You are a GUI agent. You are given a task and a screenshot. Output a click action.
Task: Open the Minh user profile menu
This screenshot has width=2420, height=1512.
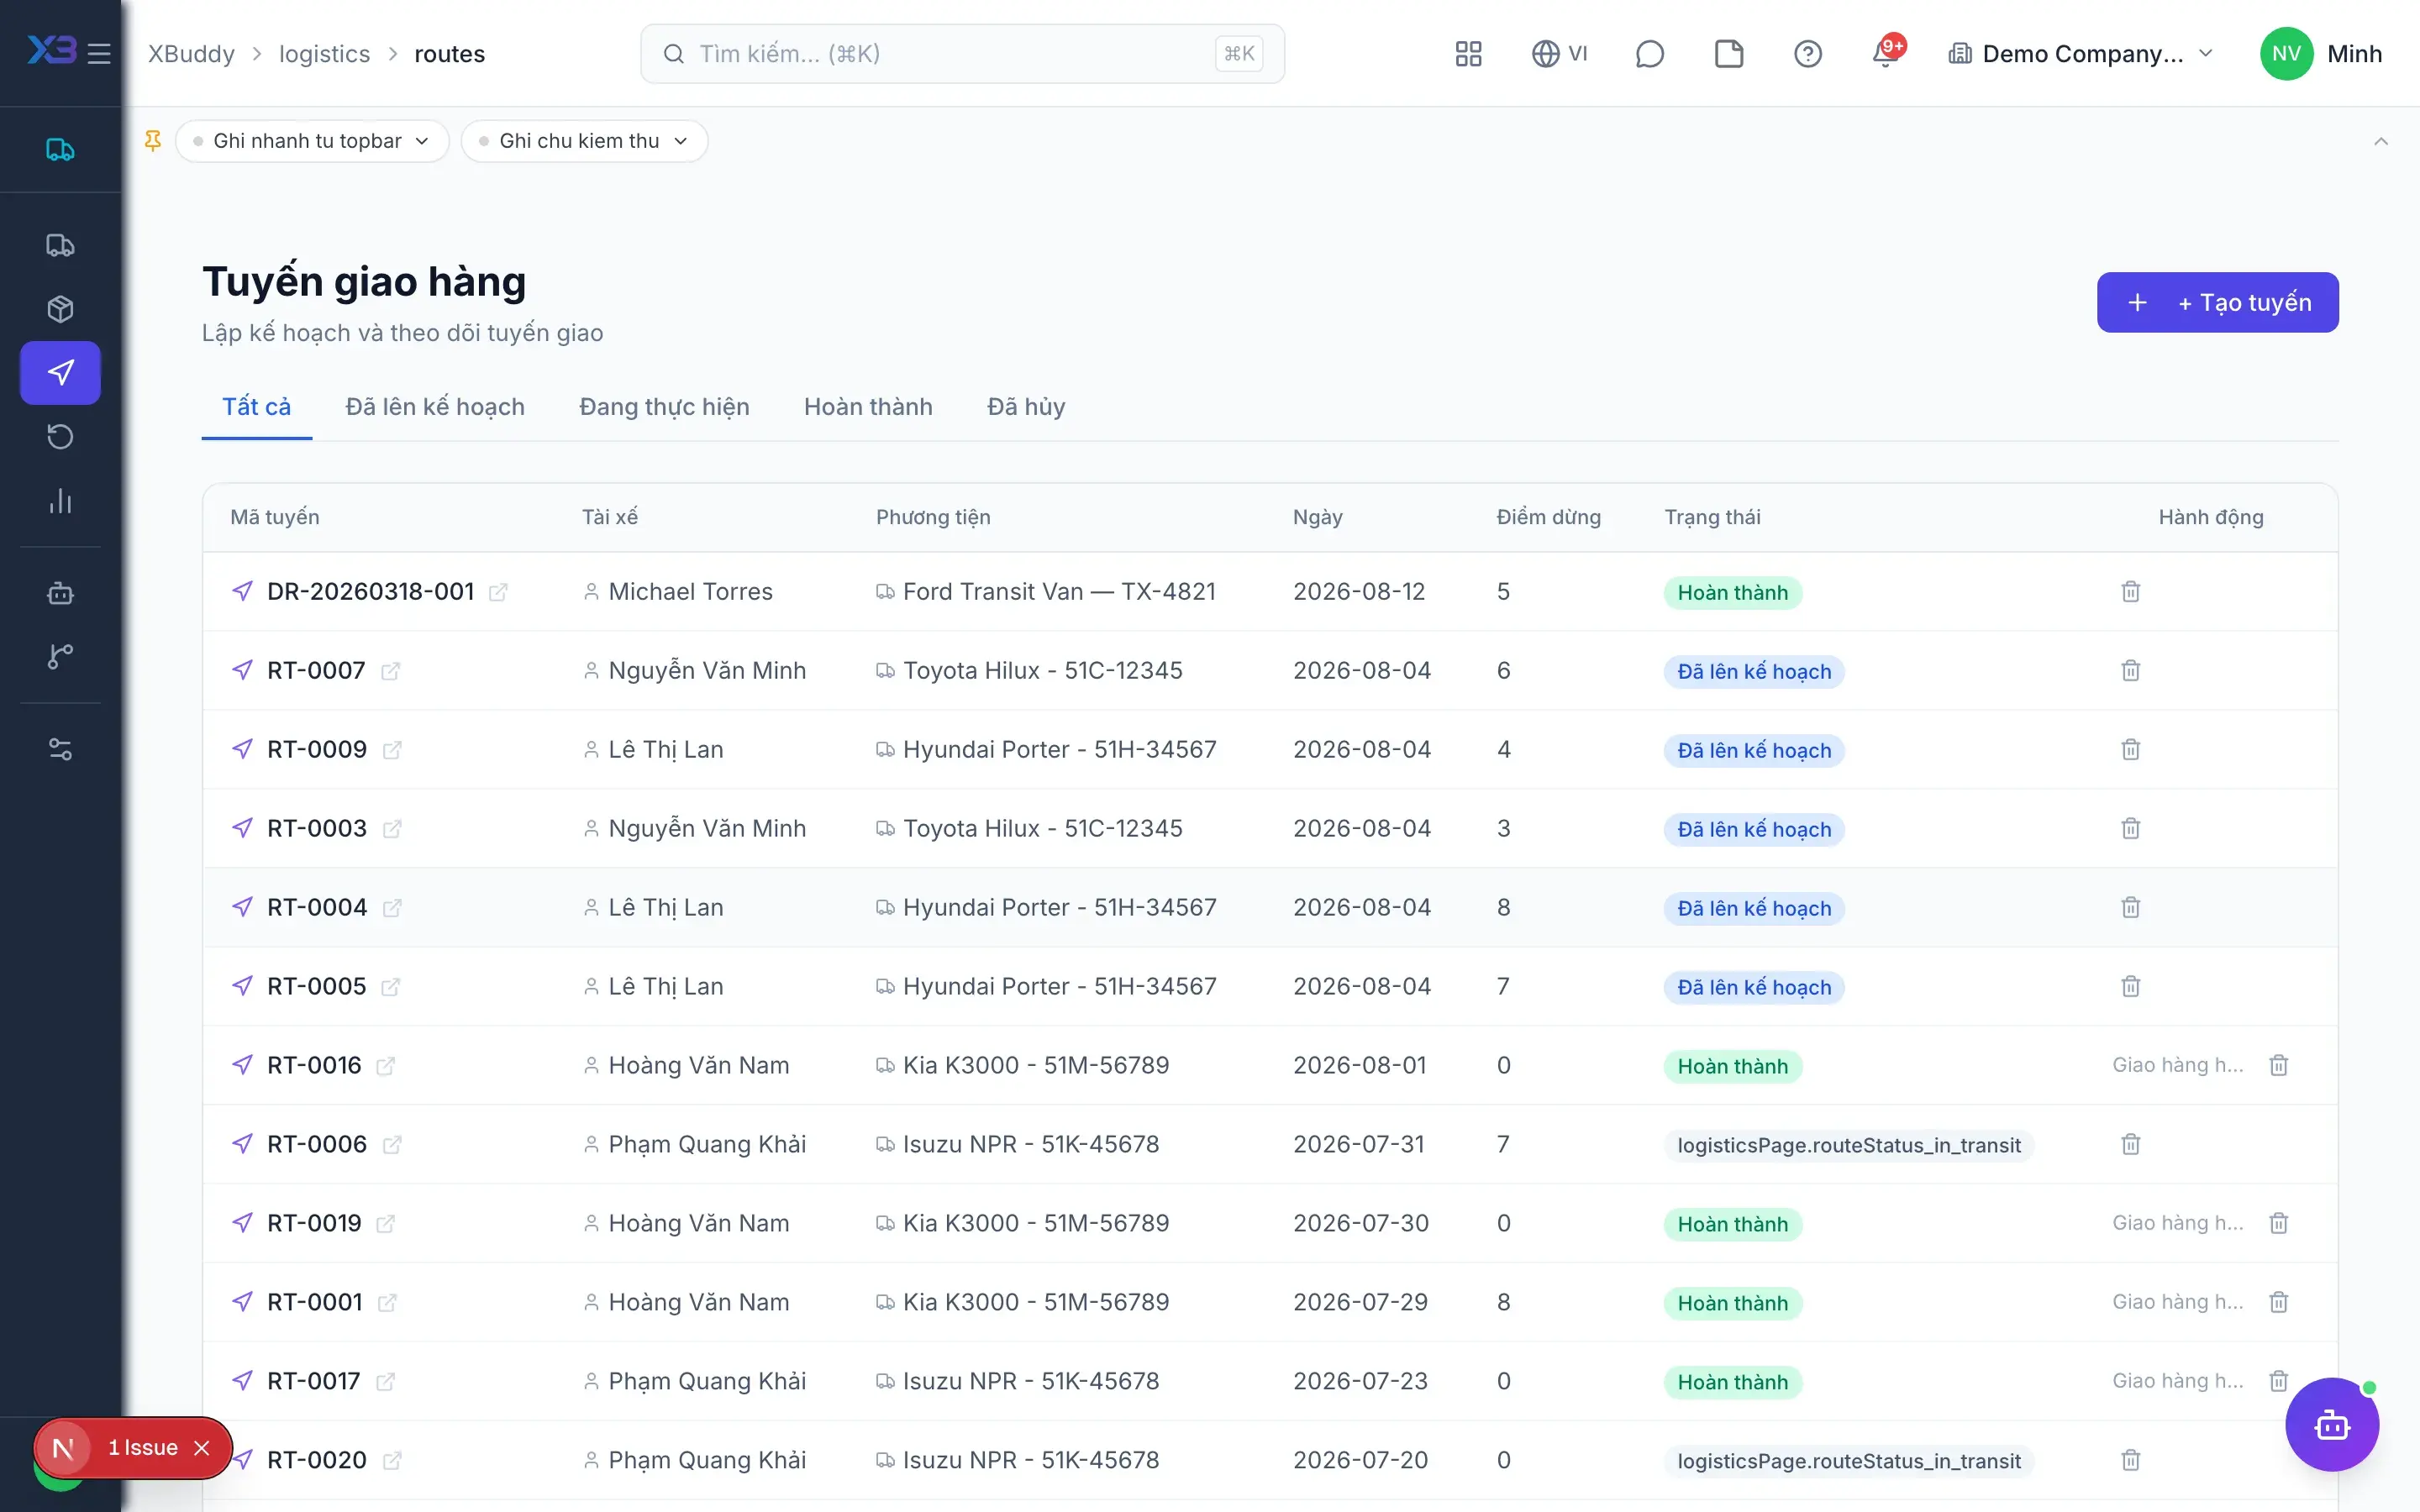(x=2320, y=54)
